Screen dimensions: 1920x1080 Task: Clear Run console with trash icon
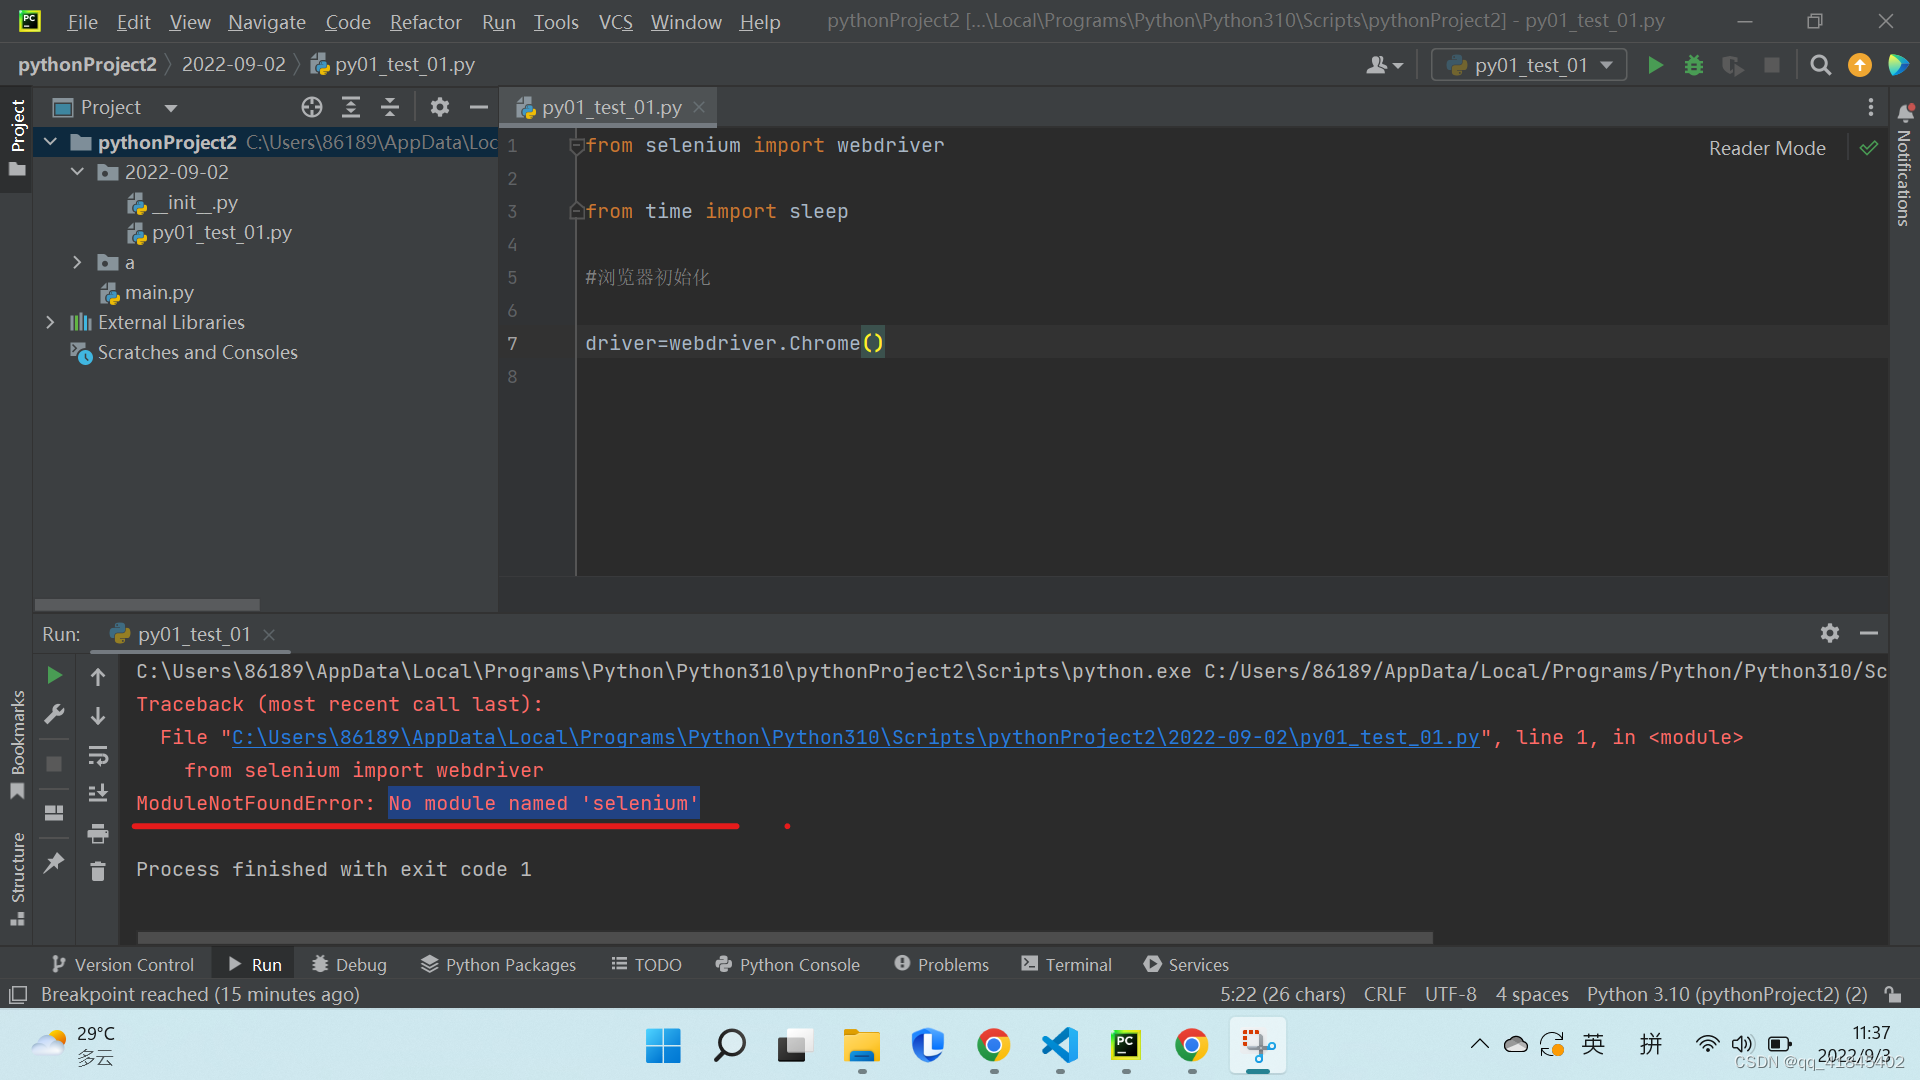pyautogui.click(x=98, y=872)
